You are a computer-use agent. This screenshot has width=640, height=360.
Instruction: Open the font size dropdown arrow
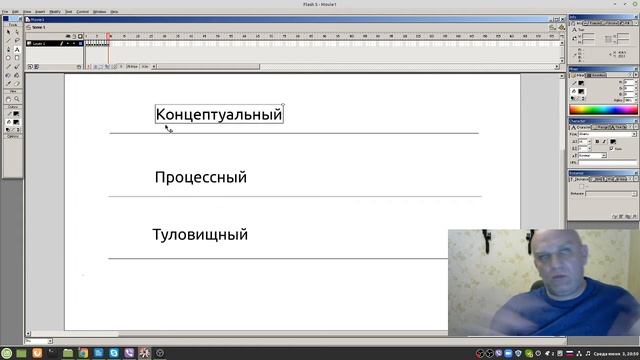click(589, 141)
